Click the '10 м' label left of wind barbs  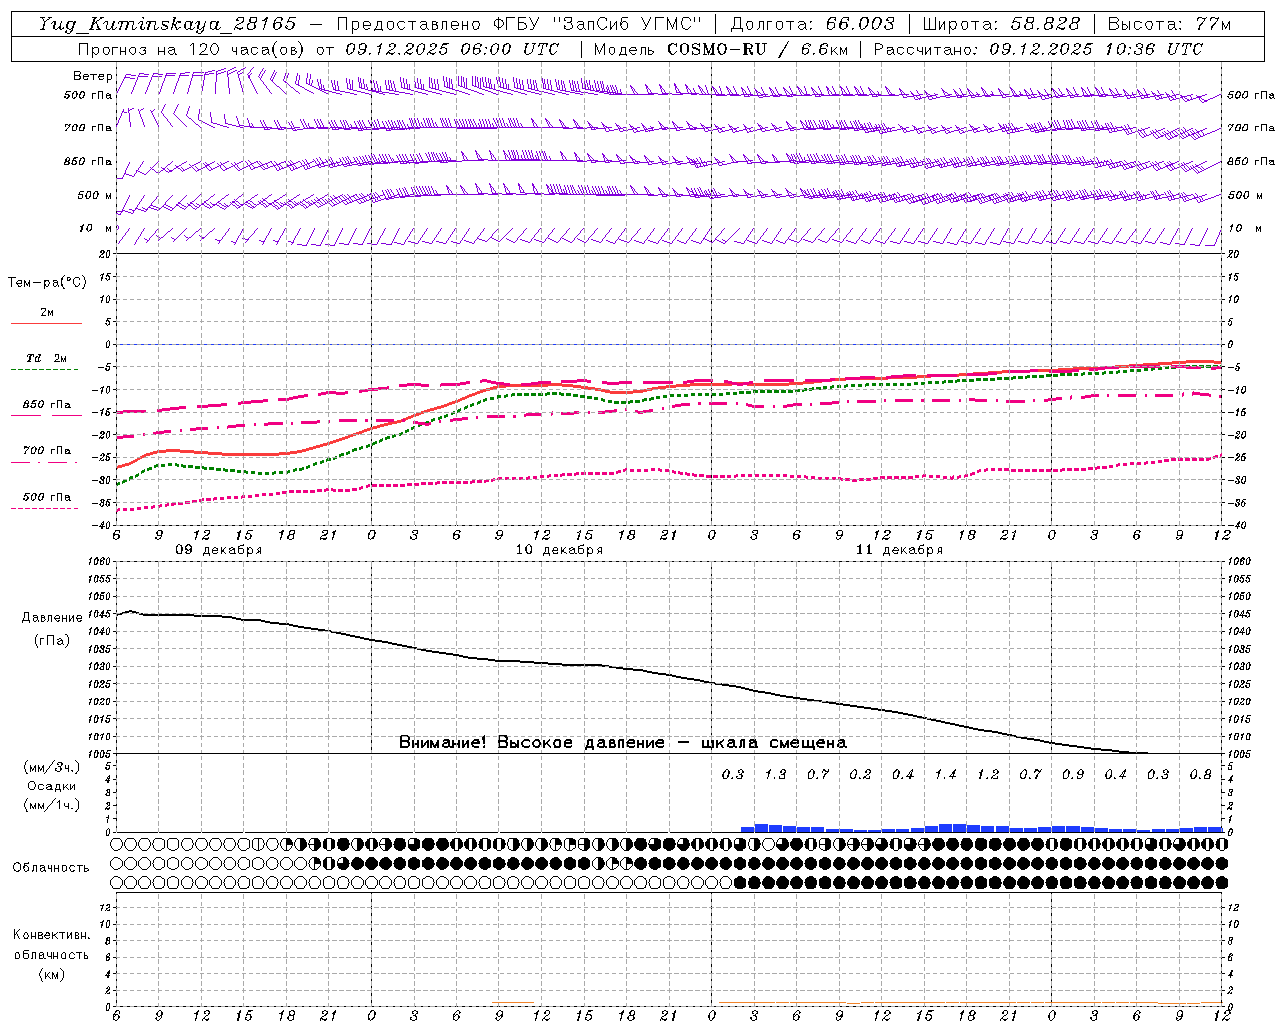(96, 229)
